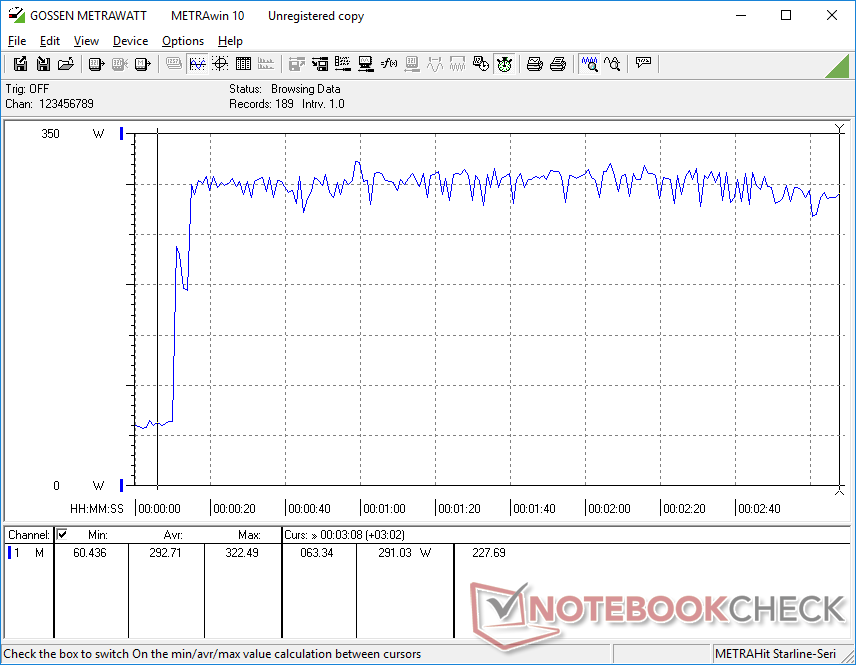Click the 00:01:00 time axis label
This screenshot has width=856, height=665.
(x=384, y=509)
